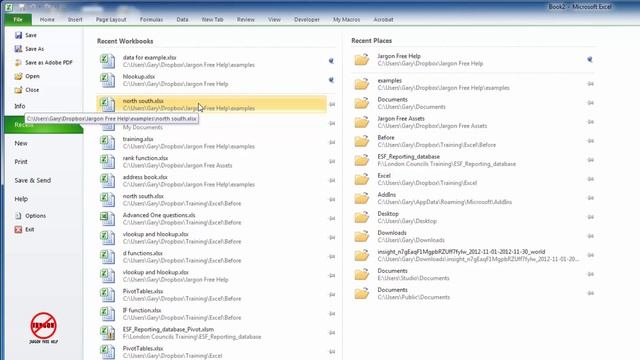The width and height of the screenshot is (640, 360).
Task: Open data for example.xlsx file icon
Action: coord(108,61)
